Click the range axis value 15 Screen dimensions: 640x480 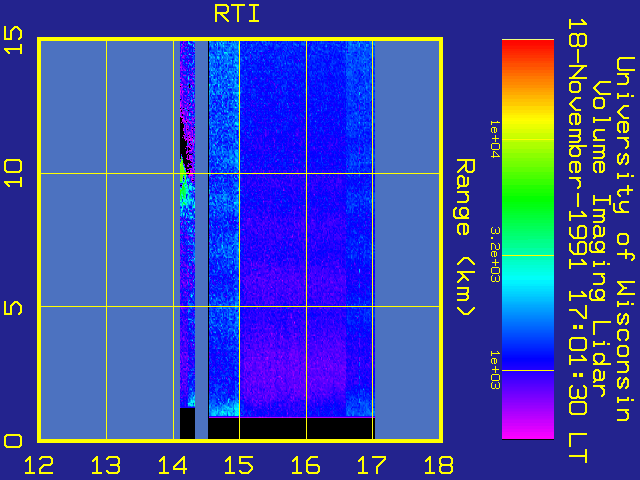[x=13, y=40]
